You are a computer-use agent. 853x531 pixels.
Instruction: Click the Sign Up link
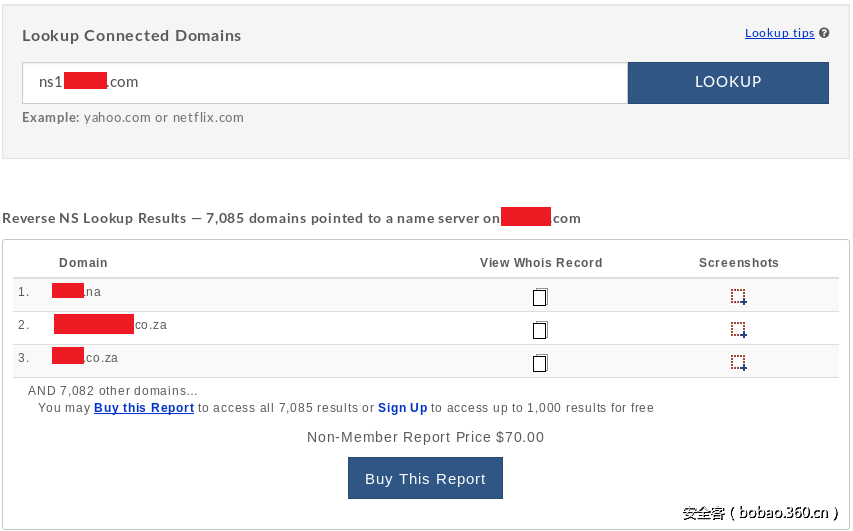[x=402, y=408]
